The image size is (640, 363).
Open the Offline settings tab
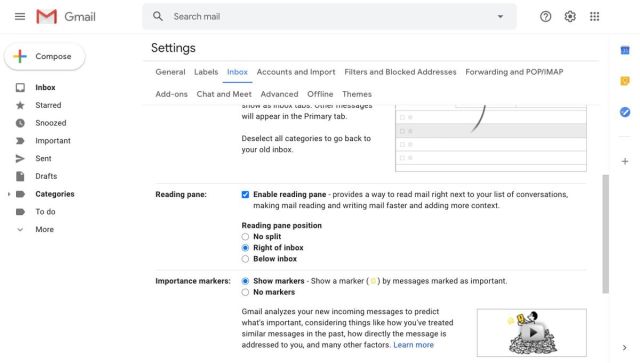click(320, 94)
